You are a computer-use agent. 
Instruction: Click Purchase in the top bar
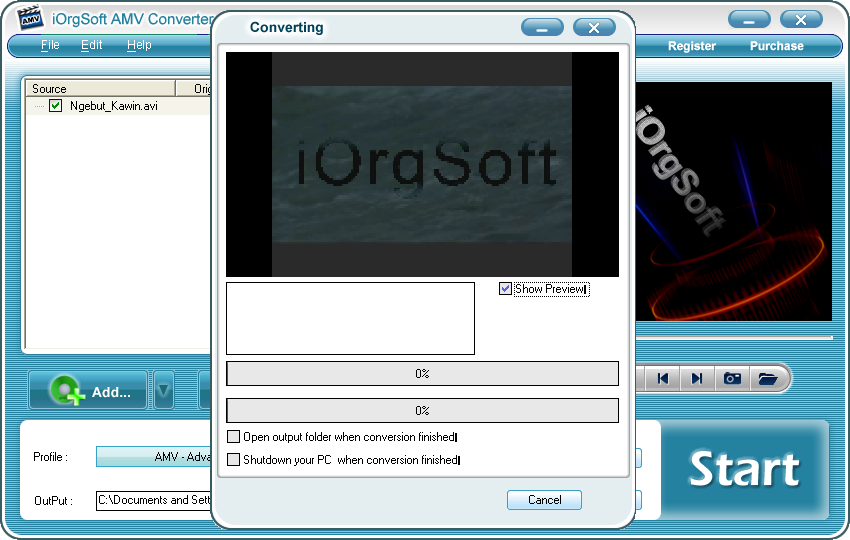click(x=776, y=46)
